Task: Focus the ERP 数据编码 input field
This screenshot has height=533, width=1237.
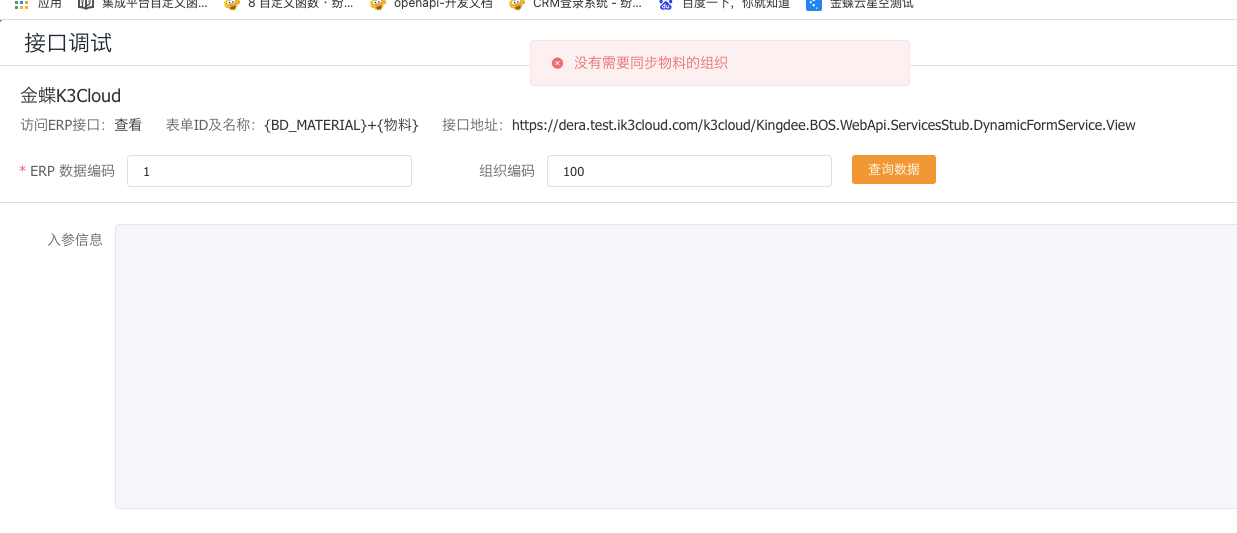Action: tap(270, 171)
